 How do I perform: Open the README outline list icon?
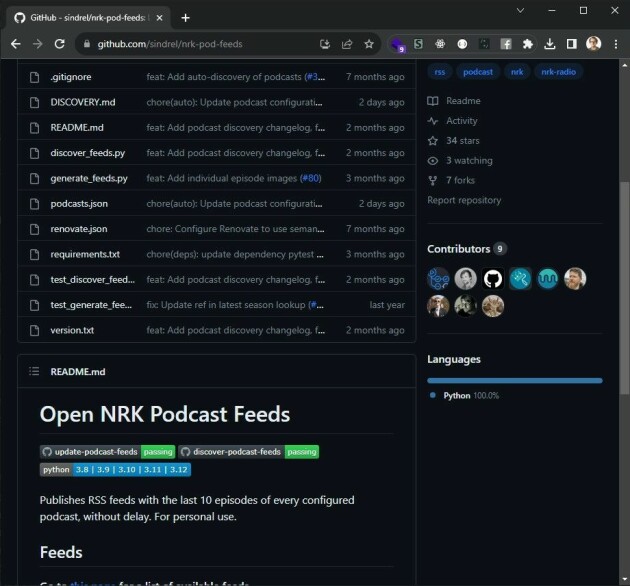34,371
